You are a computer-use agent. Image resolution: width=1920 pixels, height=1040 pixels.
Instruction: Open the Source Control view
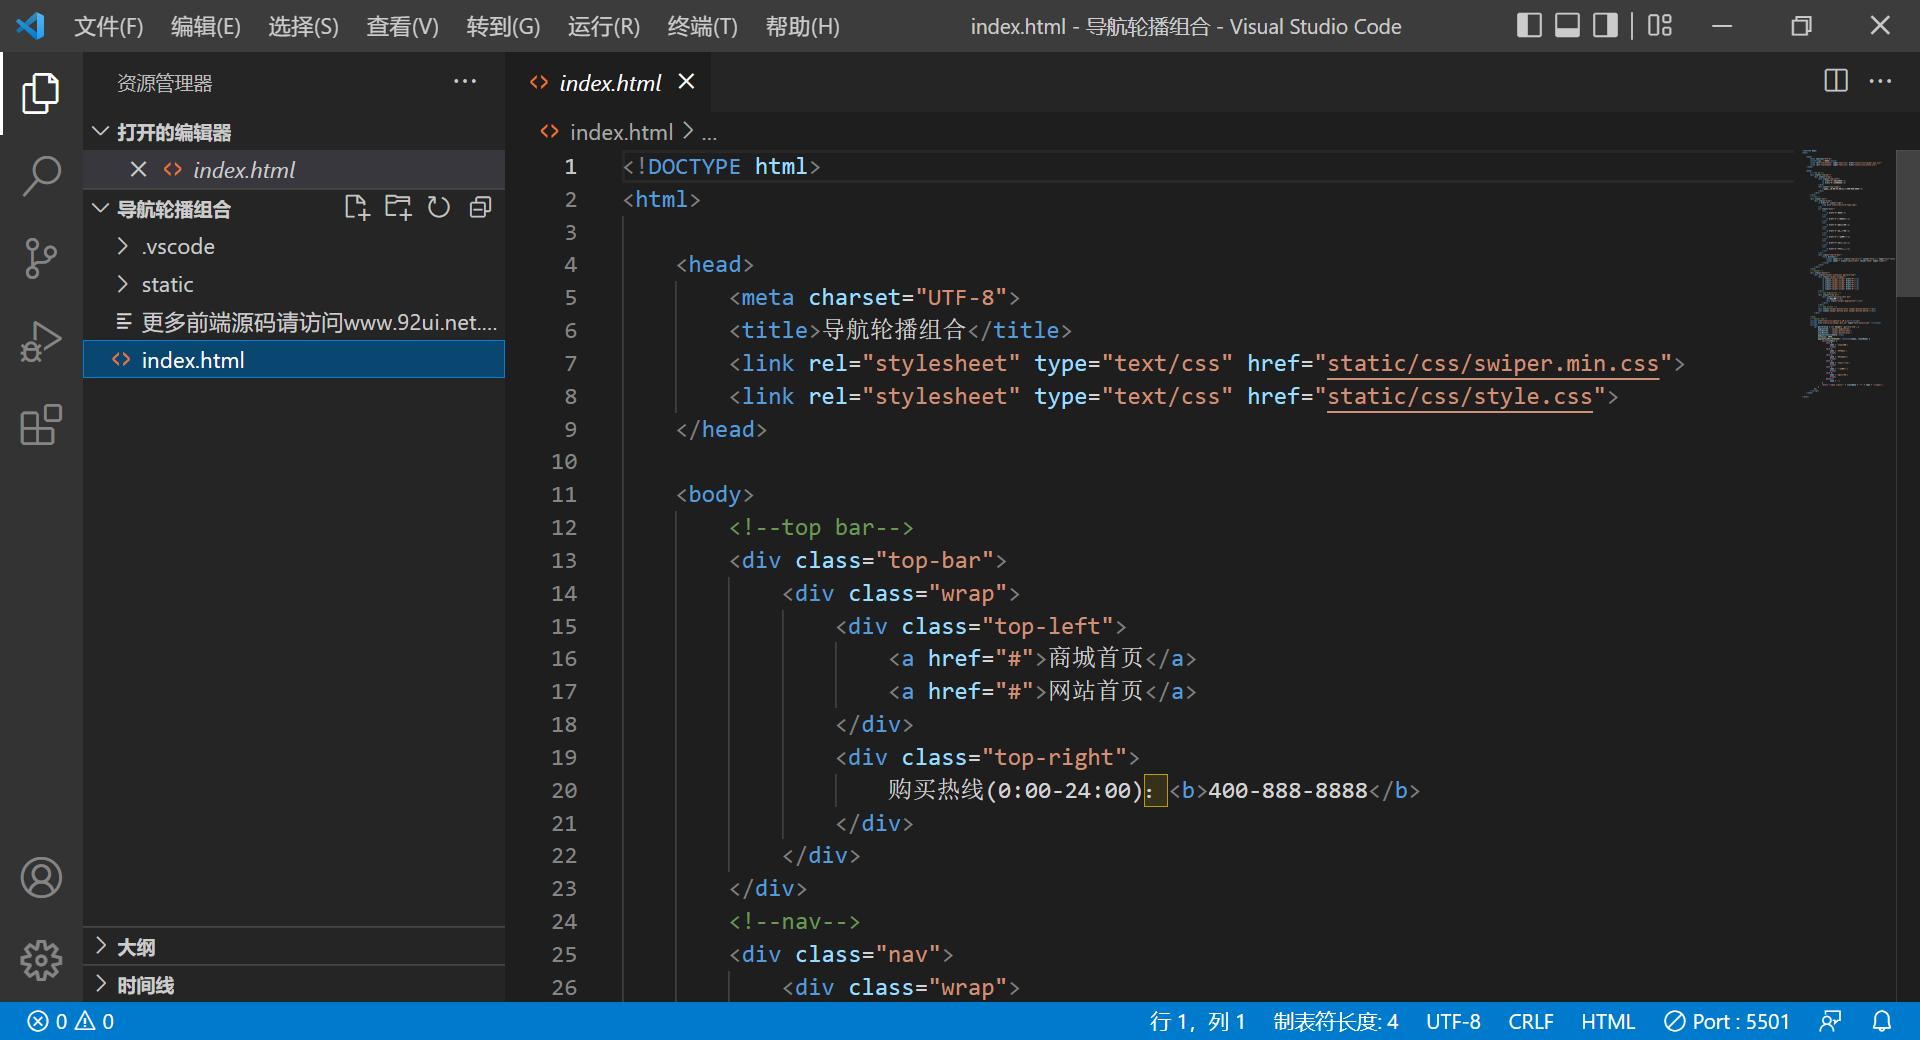[x=41, y=258]
